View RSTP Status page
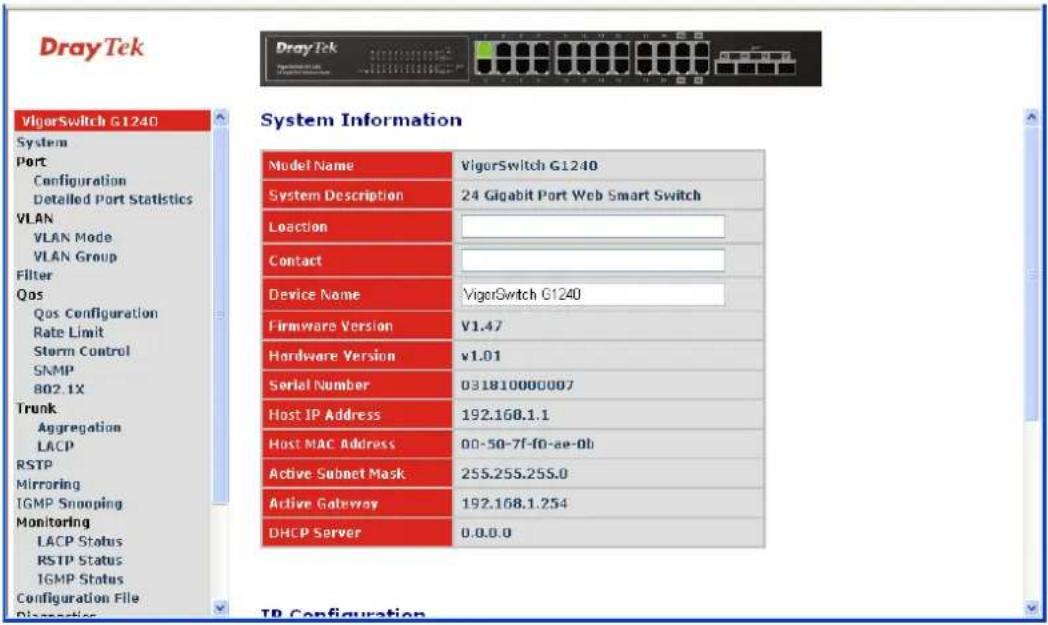This screenshot has height=625, width=1048. click(80, 560)
